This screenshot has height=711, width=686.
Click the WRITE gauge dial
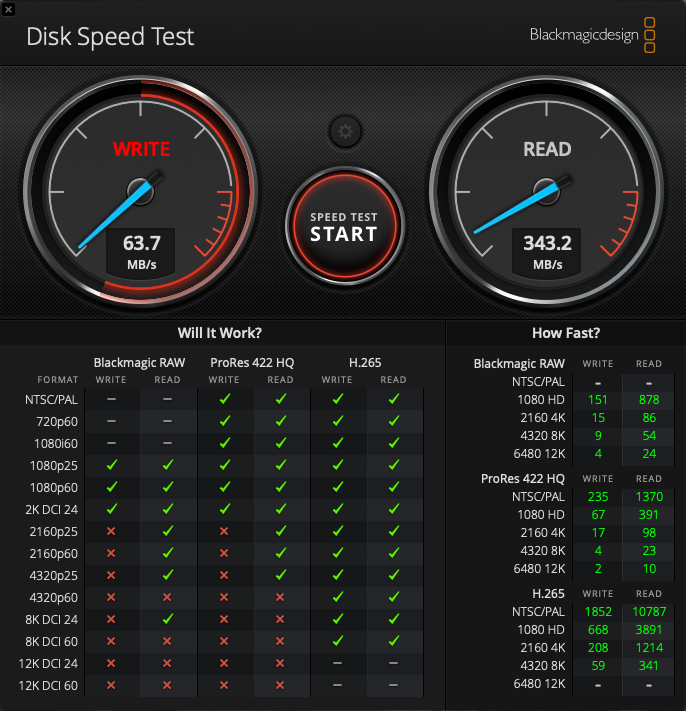point(141,191)
